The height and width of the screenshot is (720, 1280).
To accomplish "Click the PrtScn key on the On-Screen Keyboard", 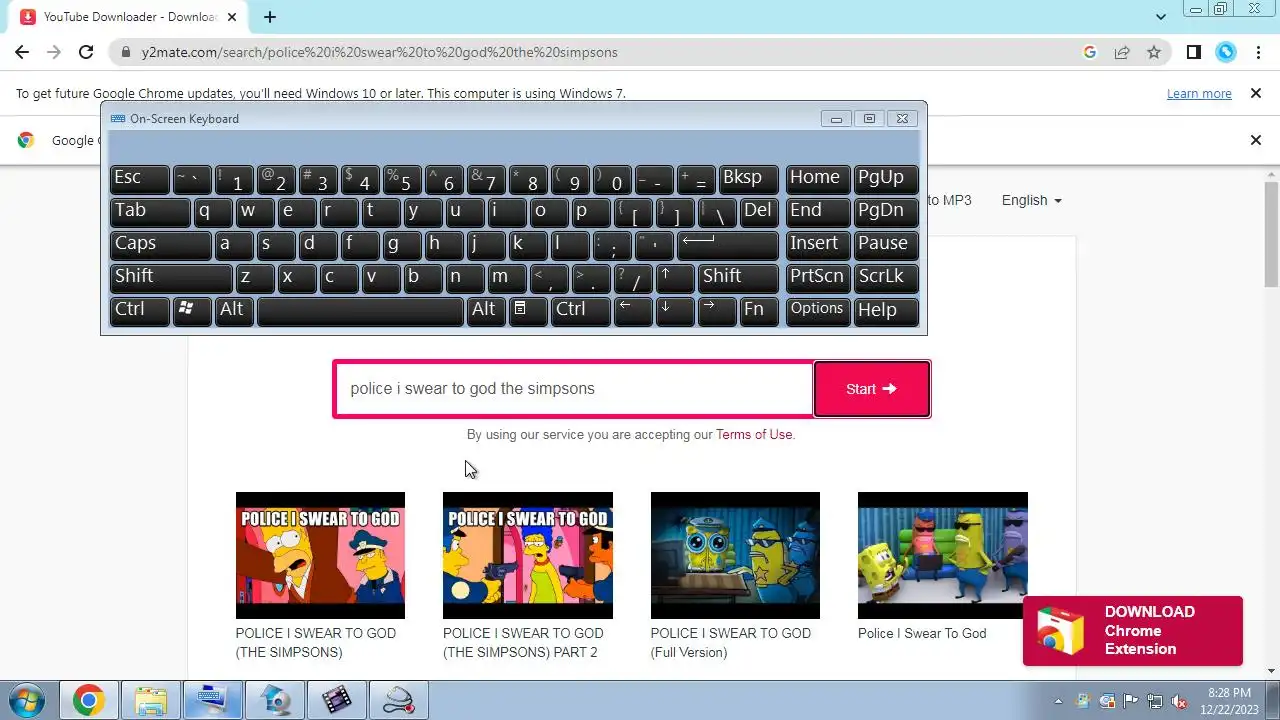I will coord(818,278).
